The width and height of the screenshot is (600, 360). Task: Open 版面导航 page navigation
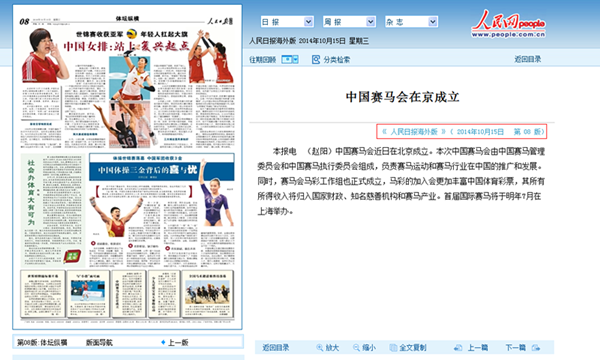99,342
